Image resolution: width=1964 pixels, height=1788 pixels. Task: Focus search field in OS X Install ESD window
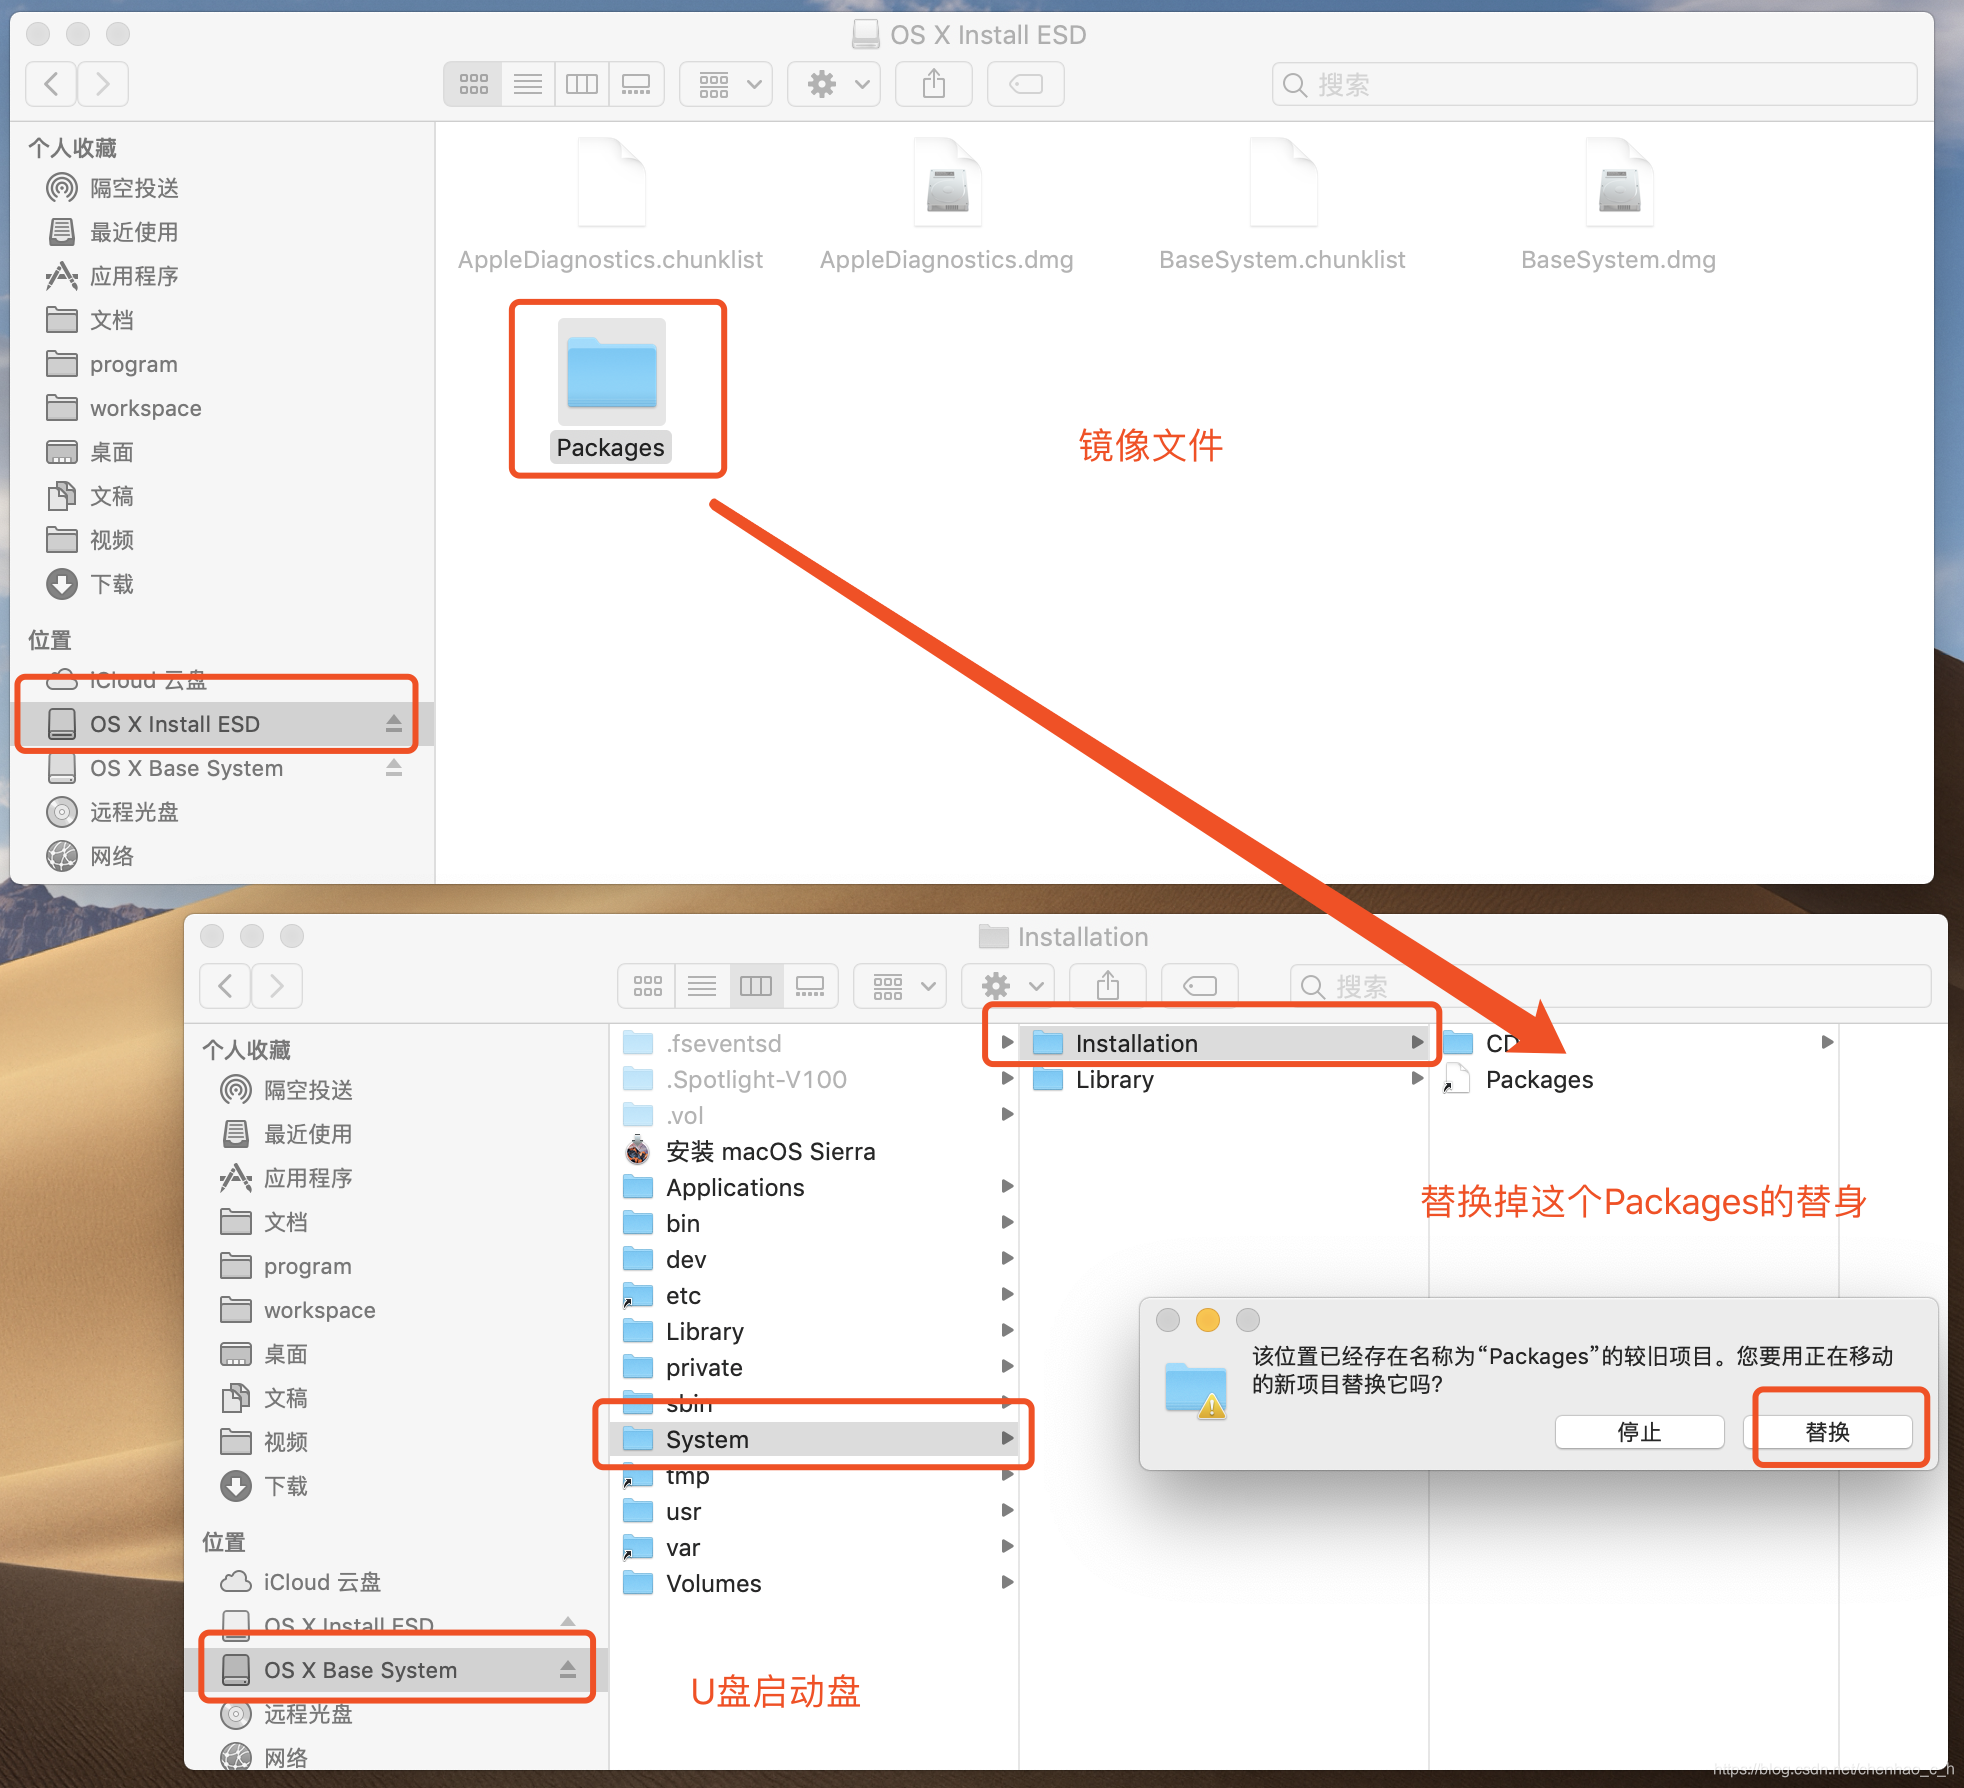click(x=1594, y=84)
